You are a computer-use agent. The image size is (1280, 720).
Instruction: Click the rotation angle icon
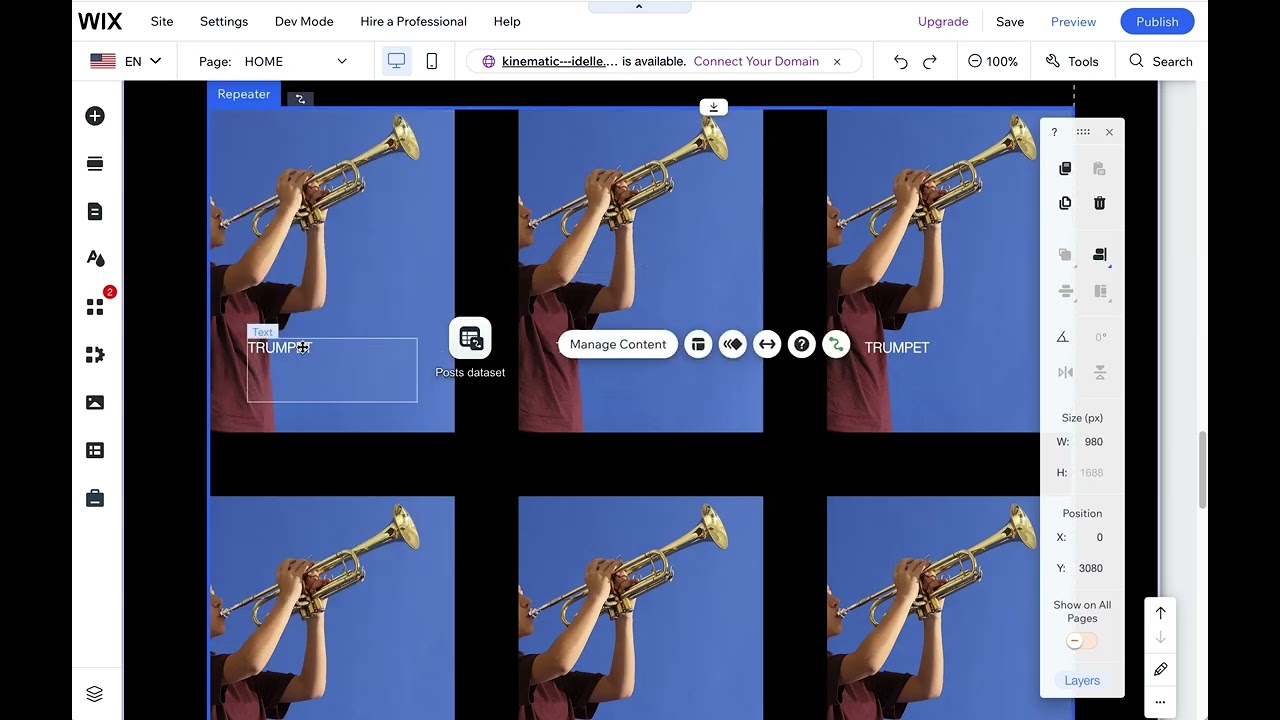point(1063,337)
